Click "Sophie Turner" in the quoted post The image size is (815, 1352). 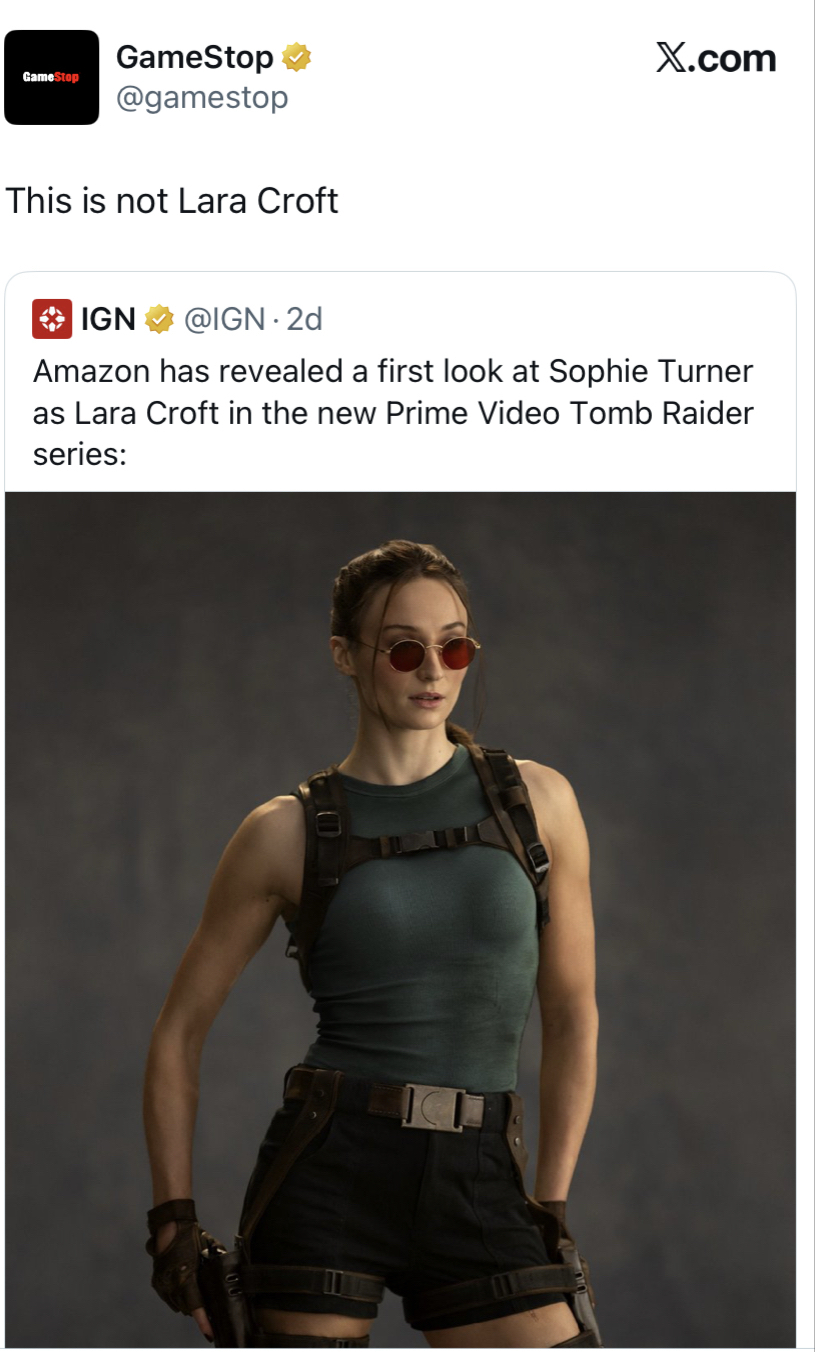pyautogui.click(x=650, y=371)
